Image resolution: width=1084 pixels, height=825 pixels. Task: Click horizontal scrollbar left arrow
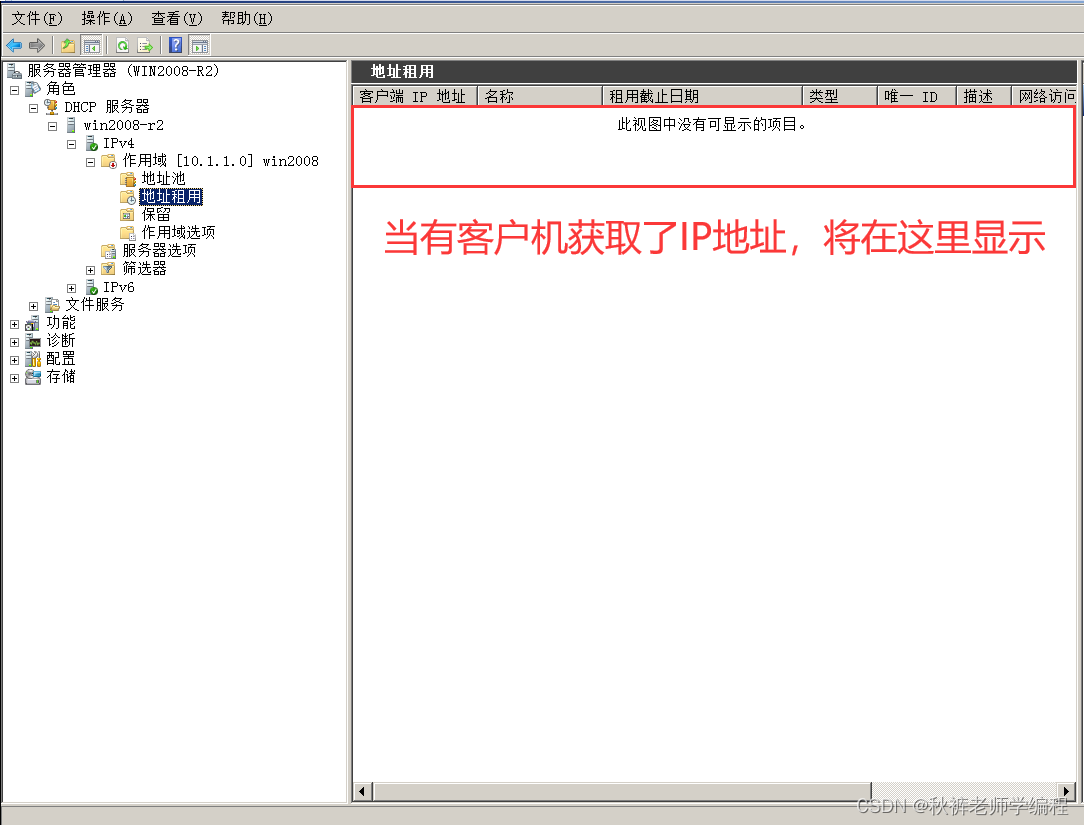click(x=363, y=791)
